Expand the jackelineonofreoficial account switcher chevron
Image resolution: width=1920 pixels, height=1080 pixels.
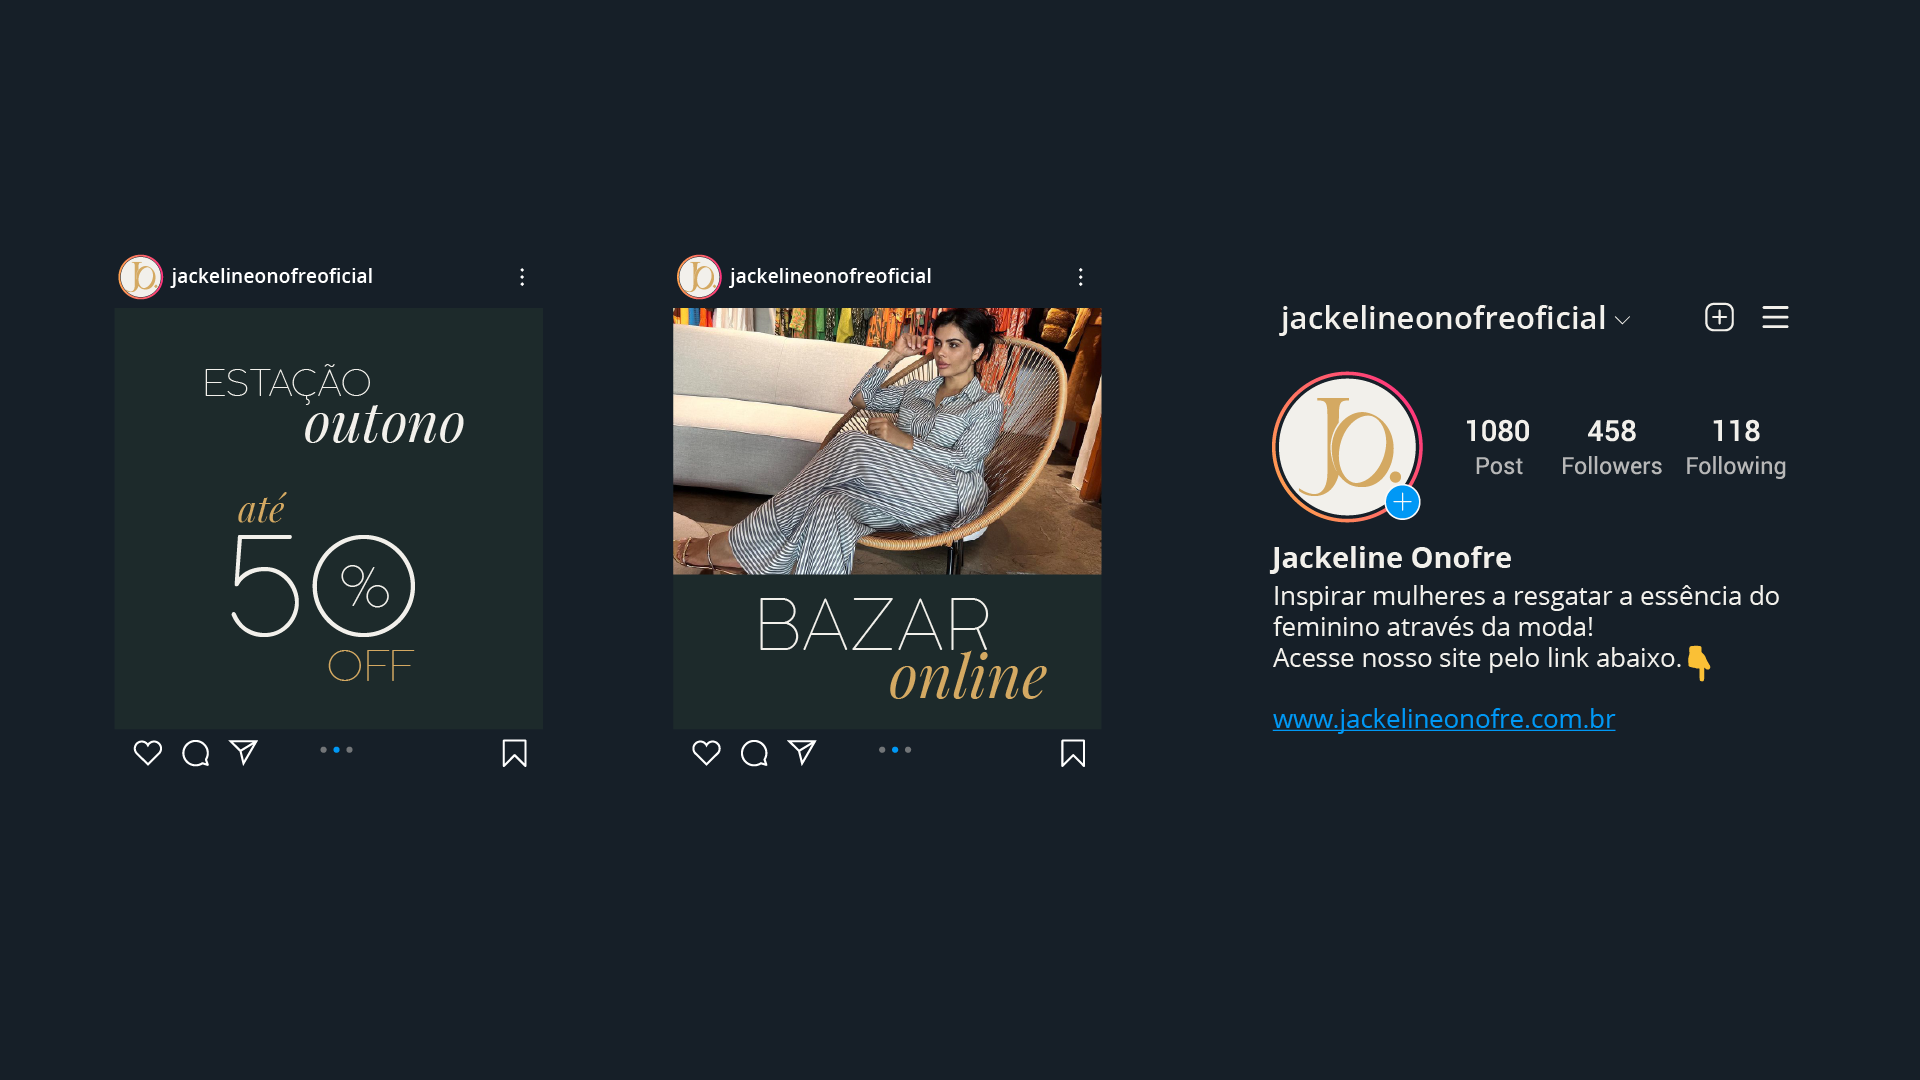tap(1622, 321)
